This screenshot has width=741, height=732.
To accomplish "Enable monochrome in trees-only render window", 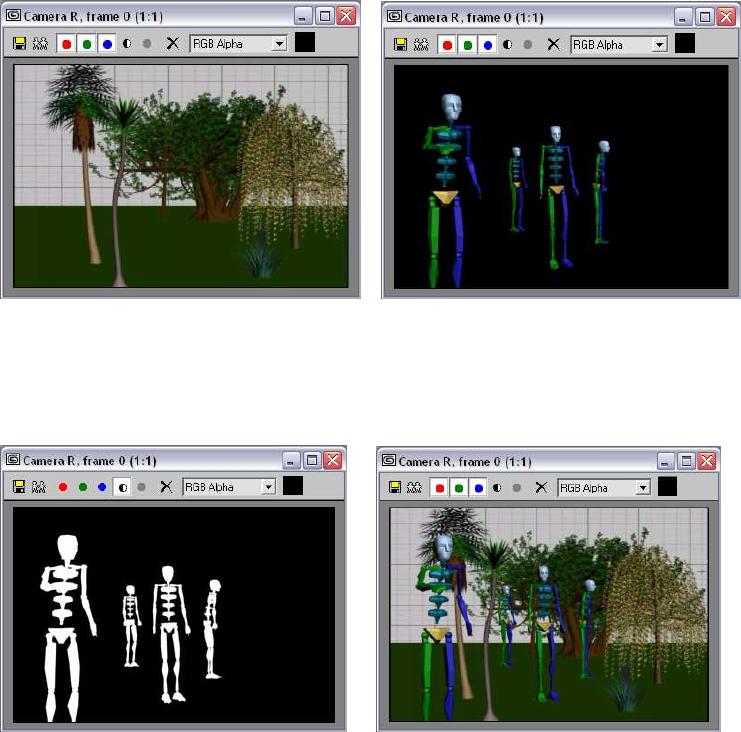I will coord(147,43).
